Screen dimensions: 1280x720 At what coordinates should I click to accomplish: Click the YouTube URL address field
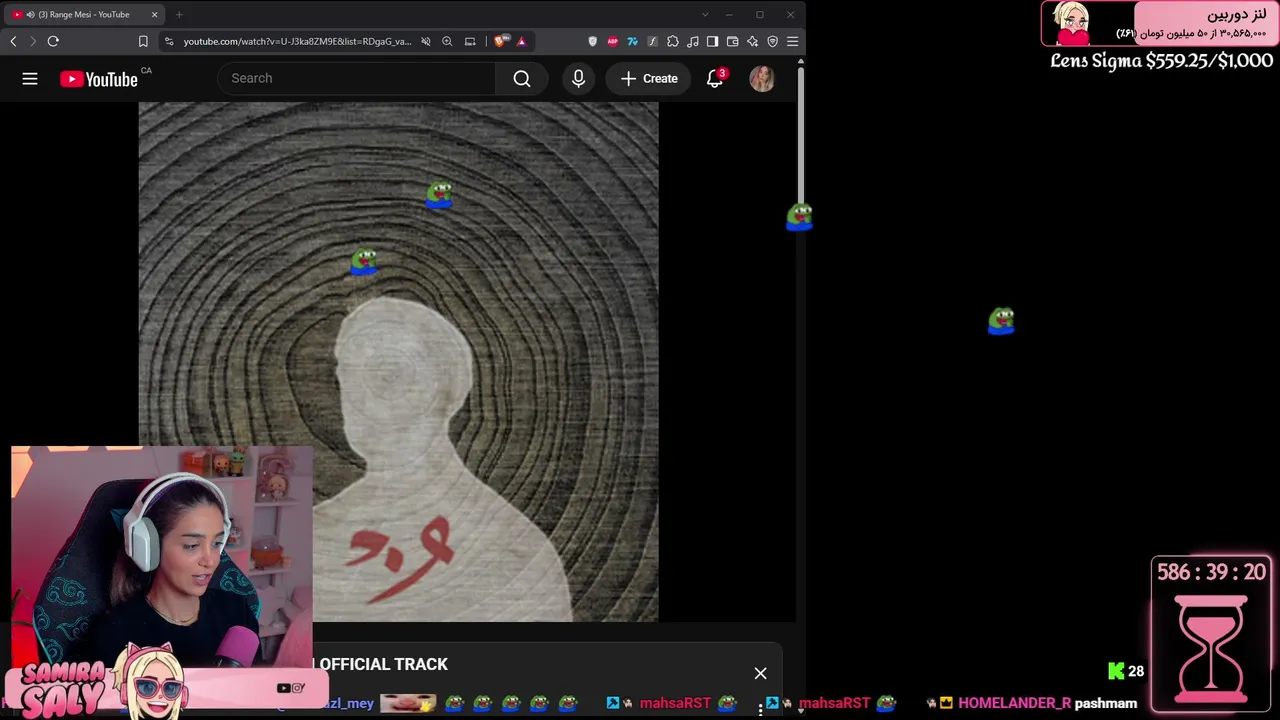(297, 41)
